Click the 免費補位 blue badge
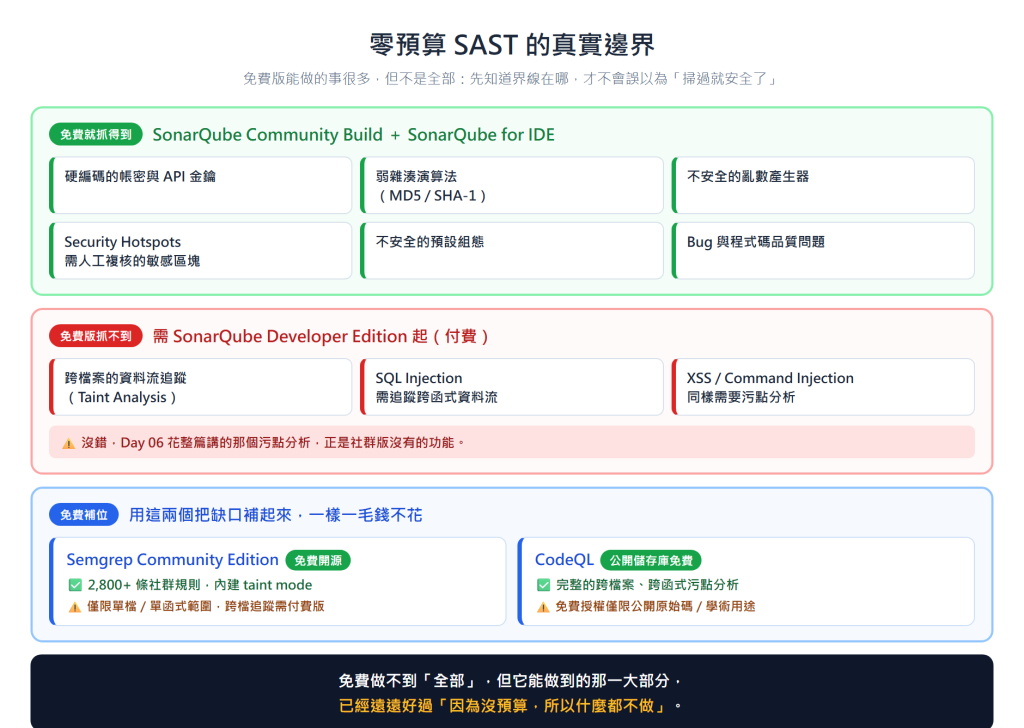Image resolution: width=1024 pixels, height=728 pixels. click(84, 514)
